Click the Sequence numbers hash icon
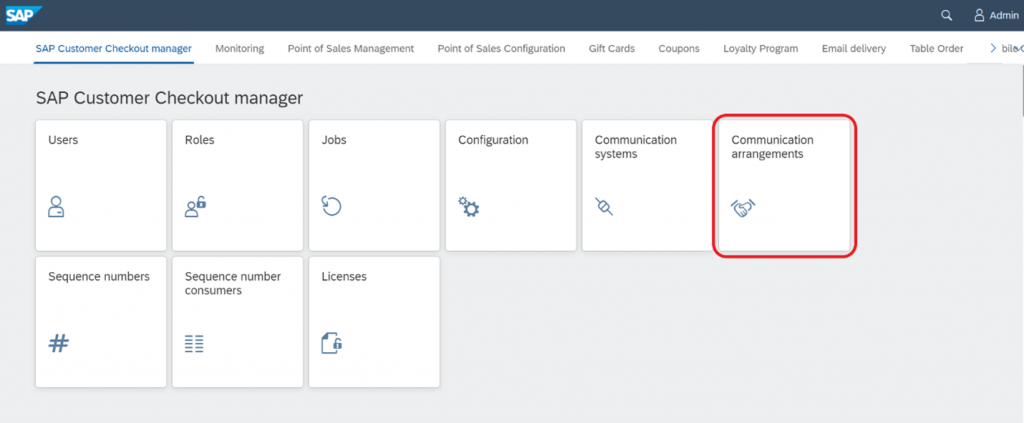Image resolution: width=1024 pixels, height=423 pixels. pyautogui.click(x=59, y=343)
